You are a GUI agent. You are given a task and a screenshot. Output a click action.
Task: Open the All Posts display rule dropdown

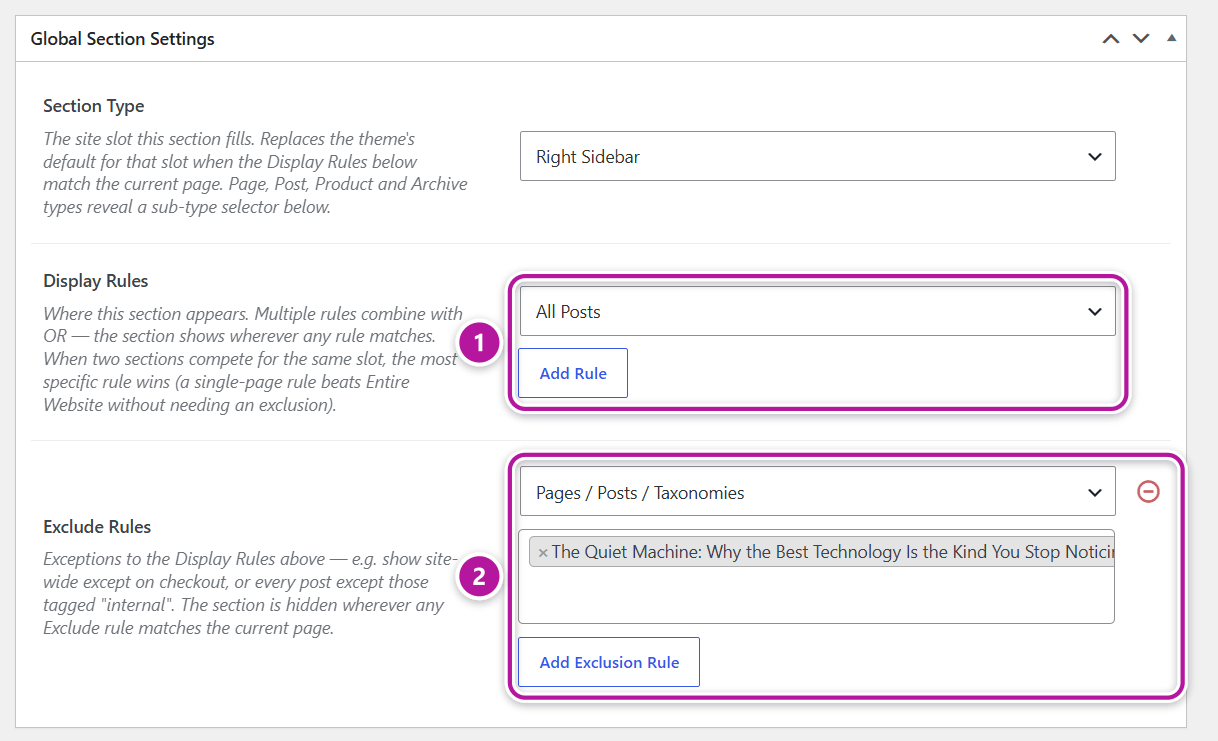pos(817,311)
